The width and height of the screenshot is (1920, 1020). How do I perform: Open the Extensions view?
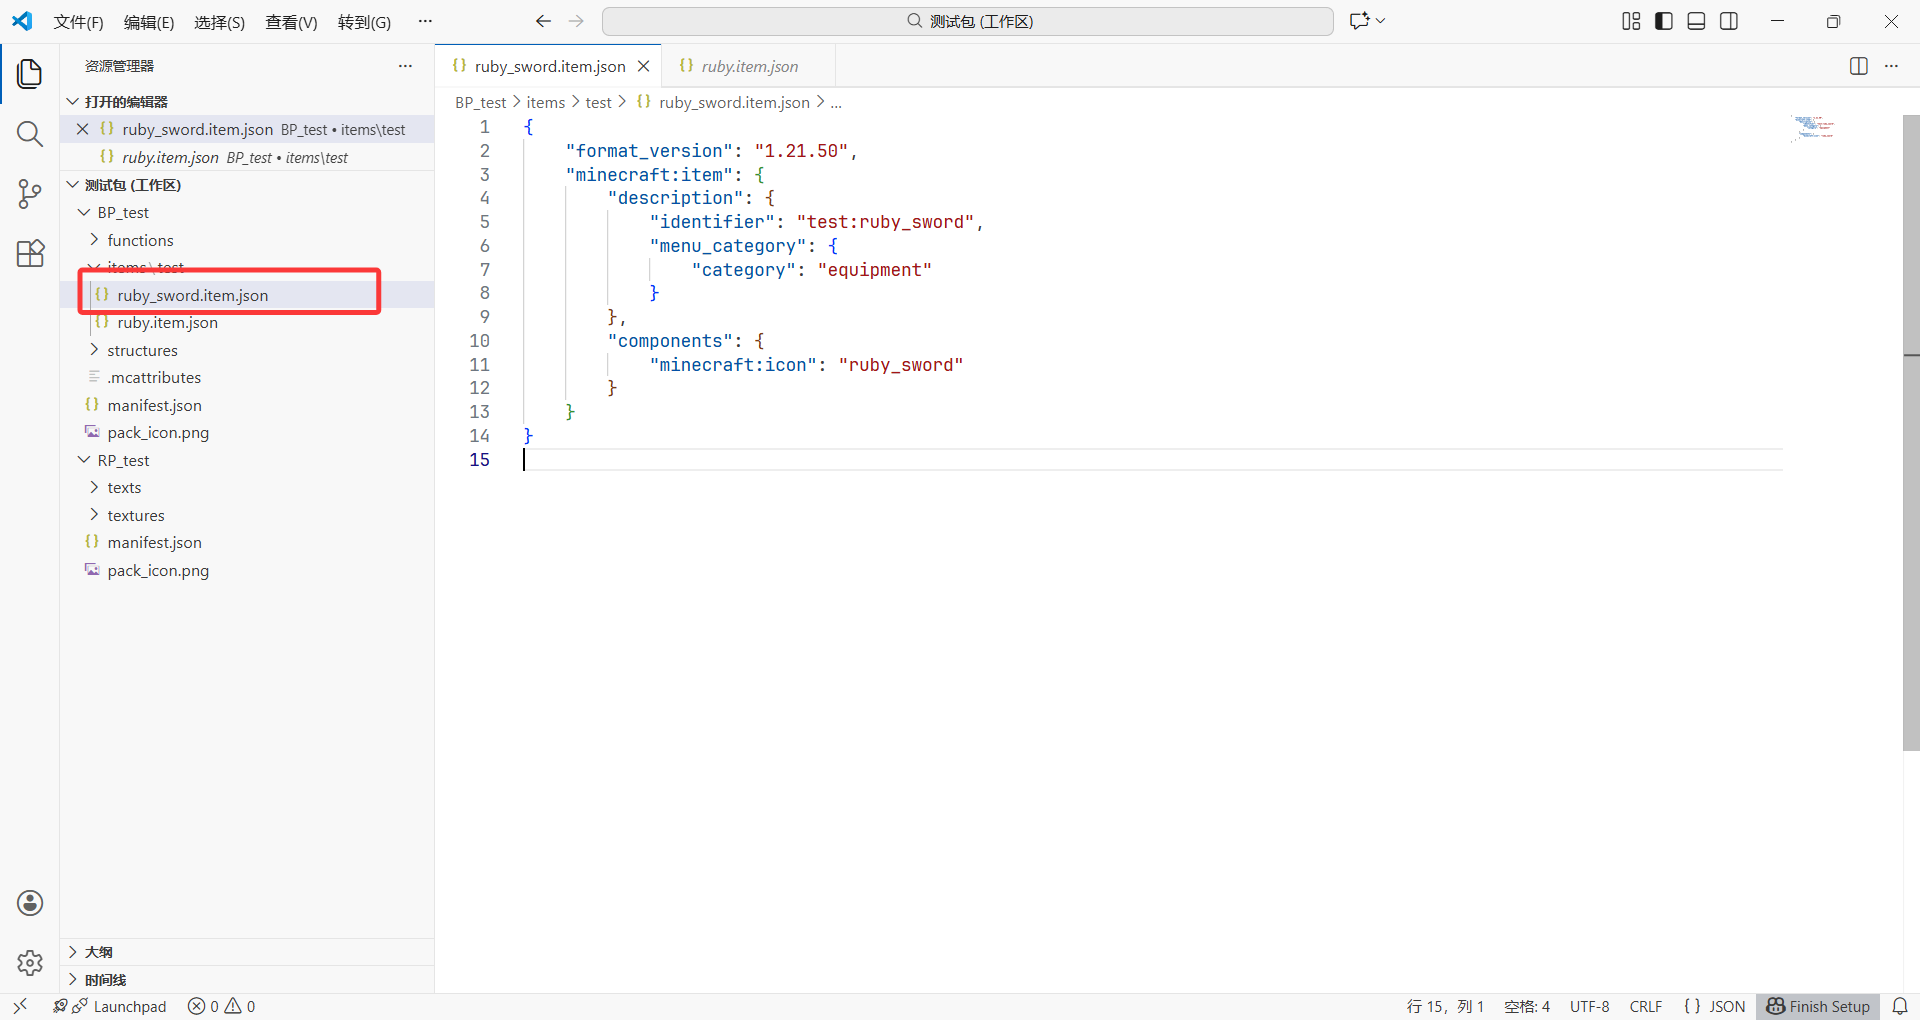[30, 254]
